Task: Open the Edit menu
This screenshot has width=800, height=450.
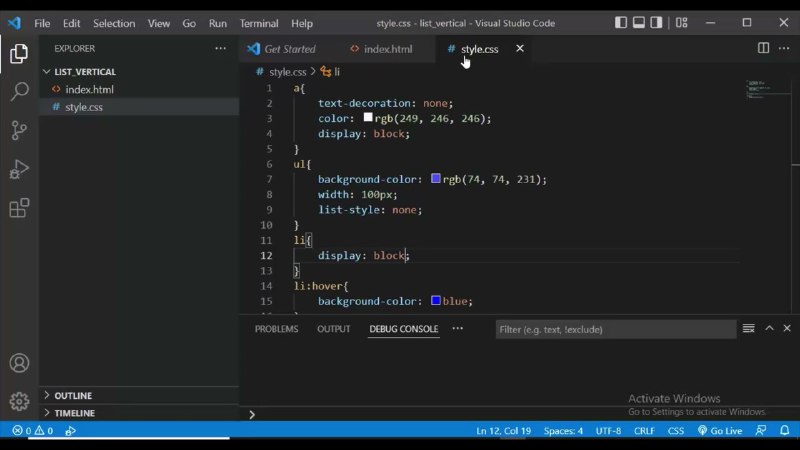Action: (x=71, y=23)
